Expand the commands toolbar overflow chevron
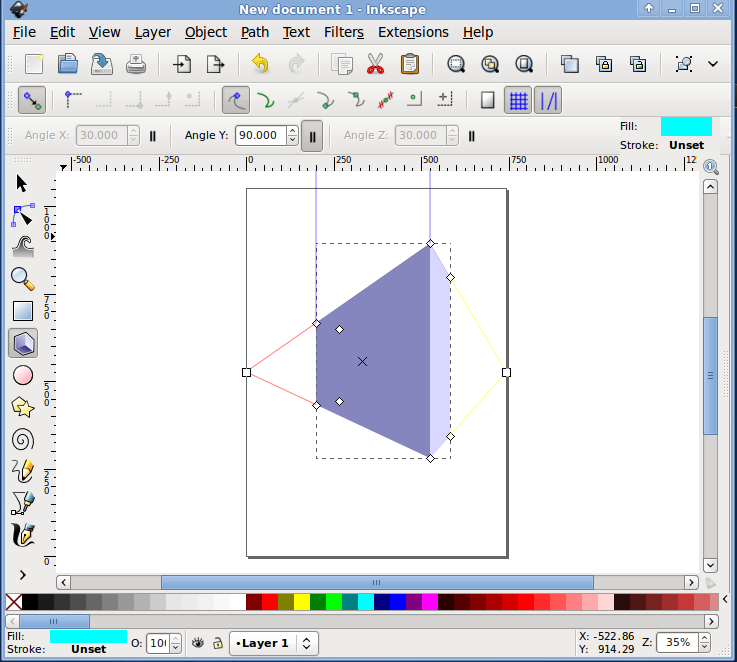This screenshot has height=662, width=737. 713,65
